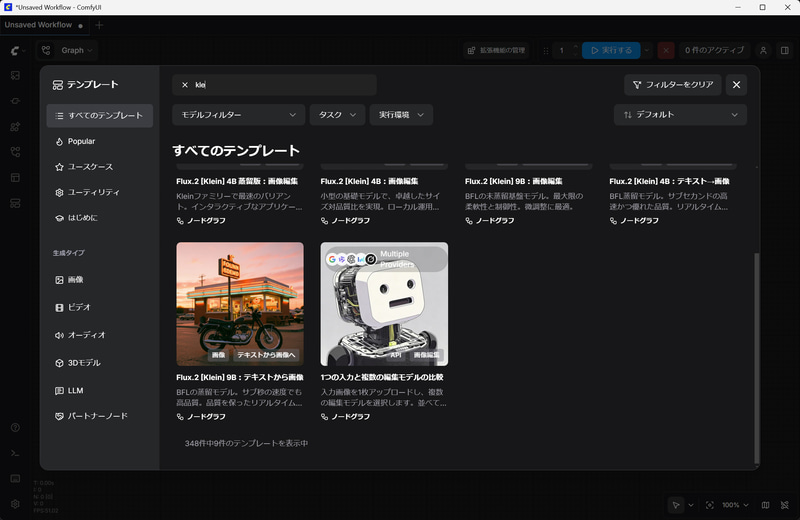Click the 0件のアクティブ queue button
800x520 pixels.
pyautogui.click(x=714, y=51)
